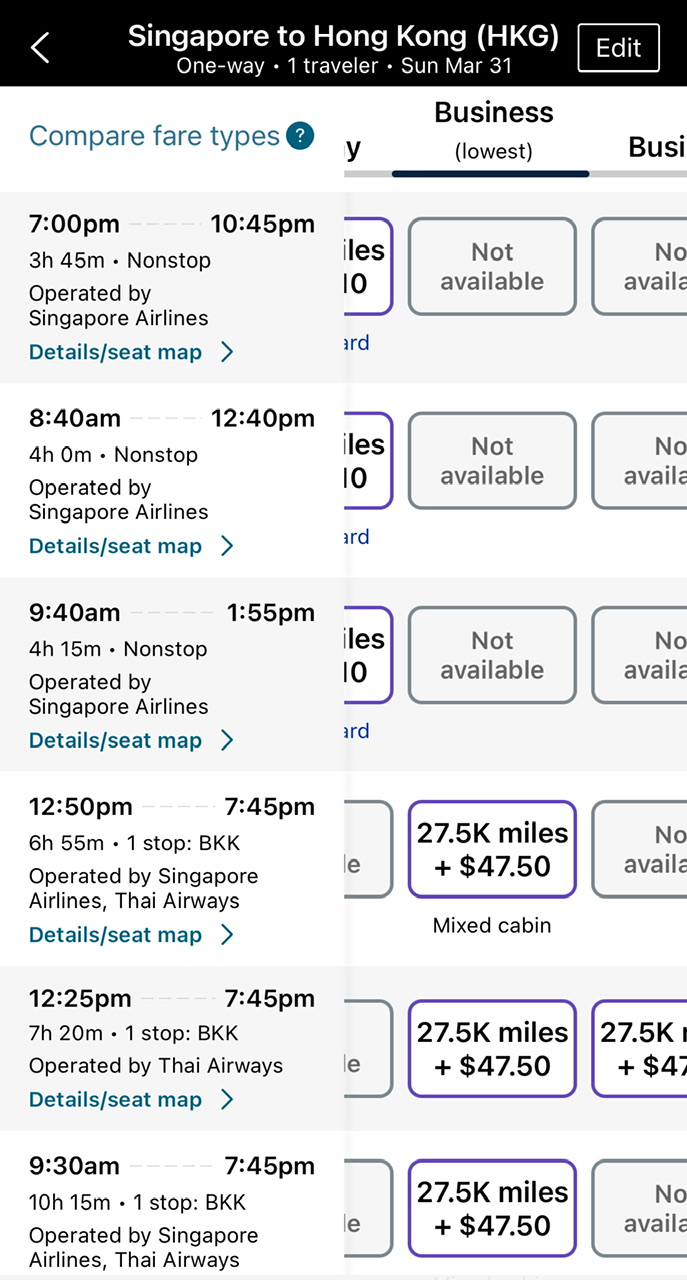Click the Edit search button
Screen dimensions: 687x1280
[x=618, y=48]
